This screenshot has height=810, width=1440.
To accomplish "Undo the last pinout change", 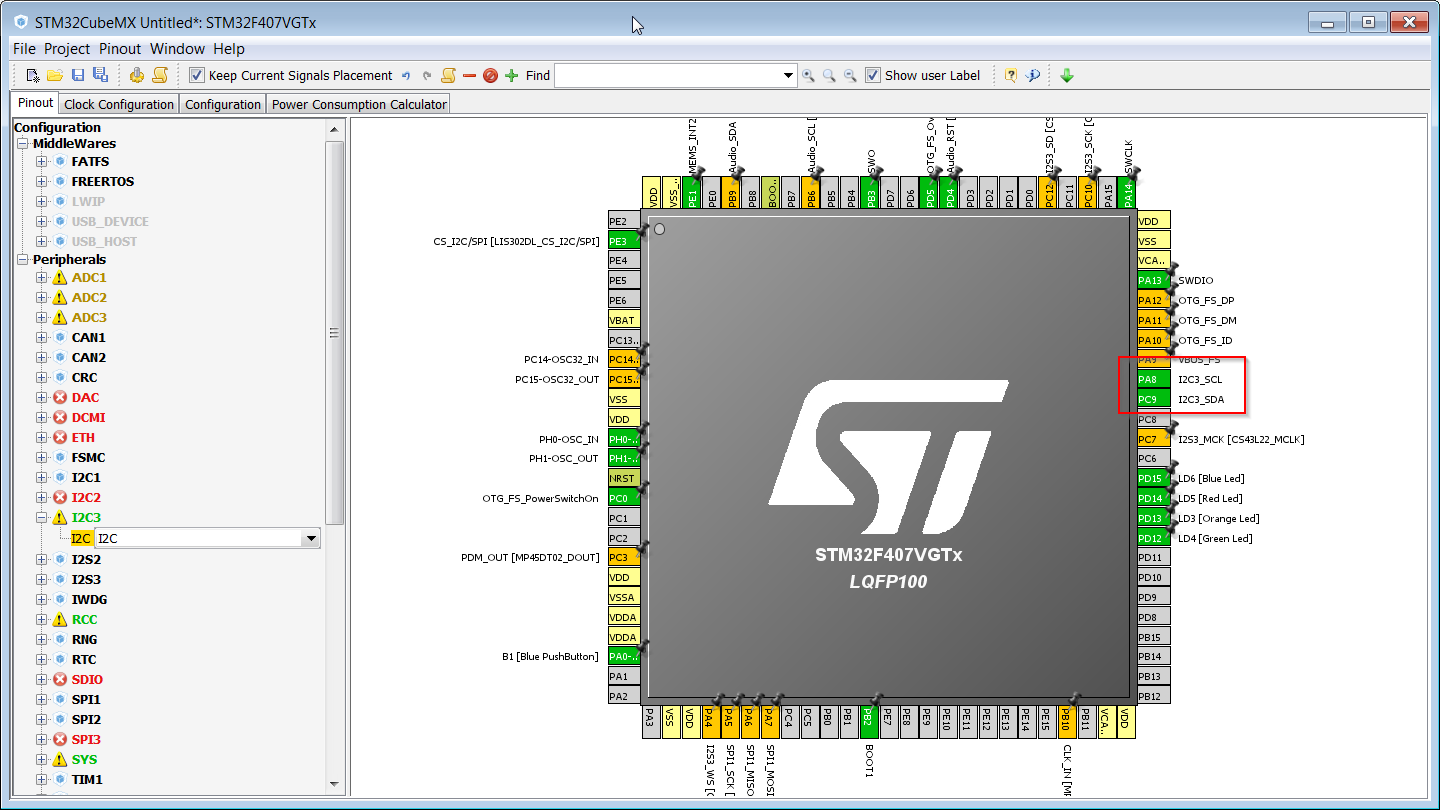I will 406,74.
